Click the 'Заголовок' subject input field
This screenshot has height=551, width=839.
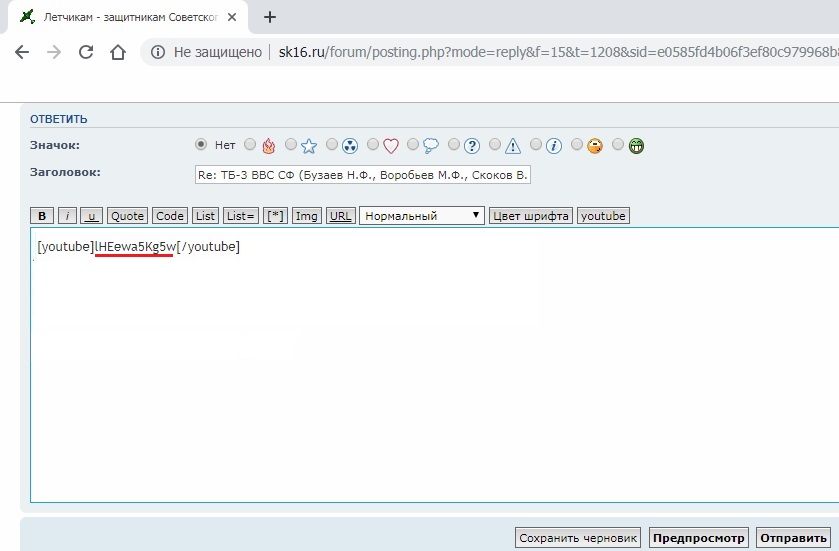click(x=362, y=174)
